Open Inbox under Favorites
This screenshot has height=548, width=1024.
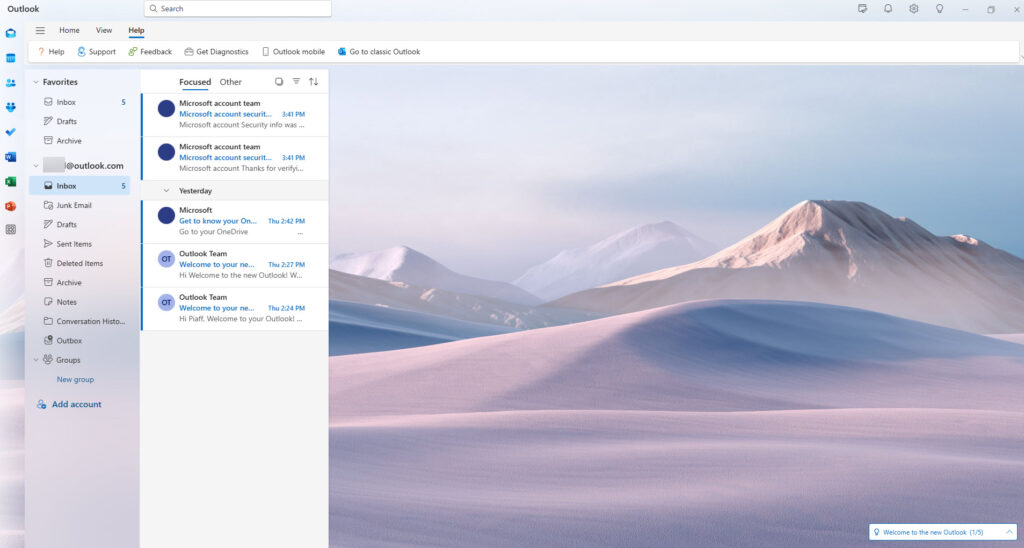(80, 102)
